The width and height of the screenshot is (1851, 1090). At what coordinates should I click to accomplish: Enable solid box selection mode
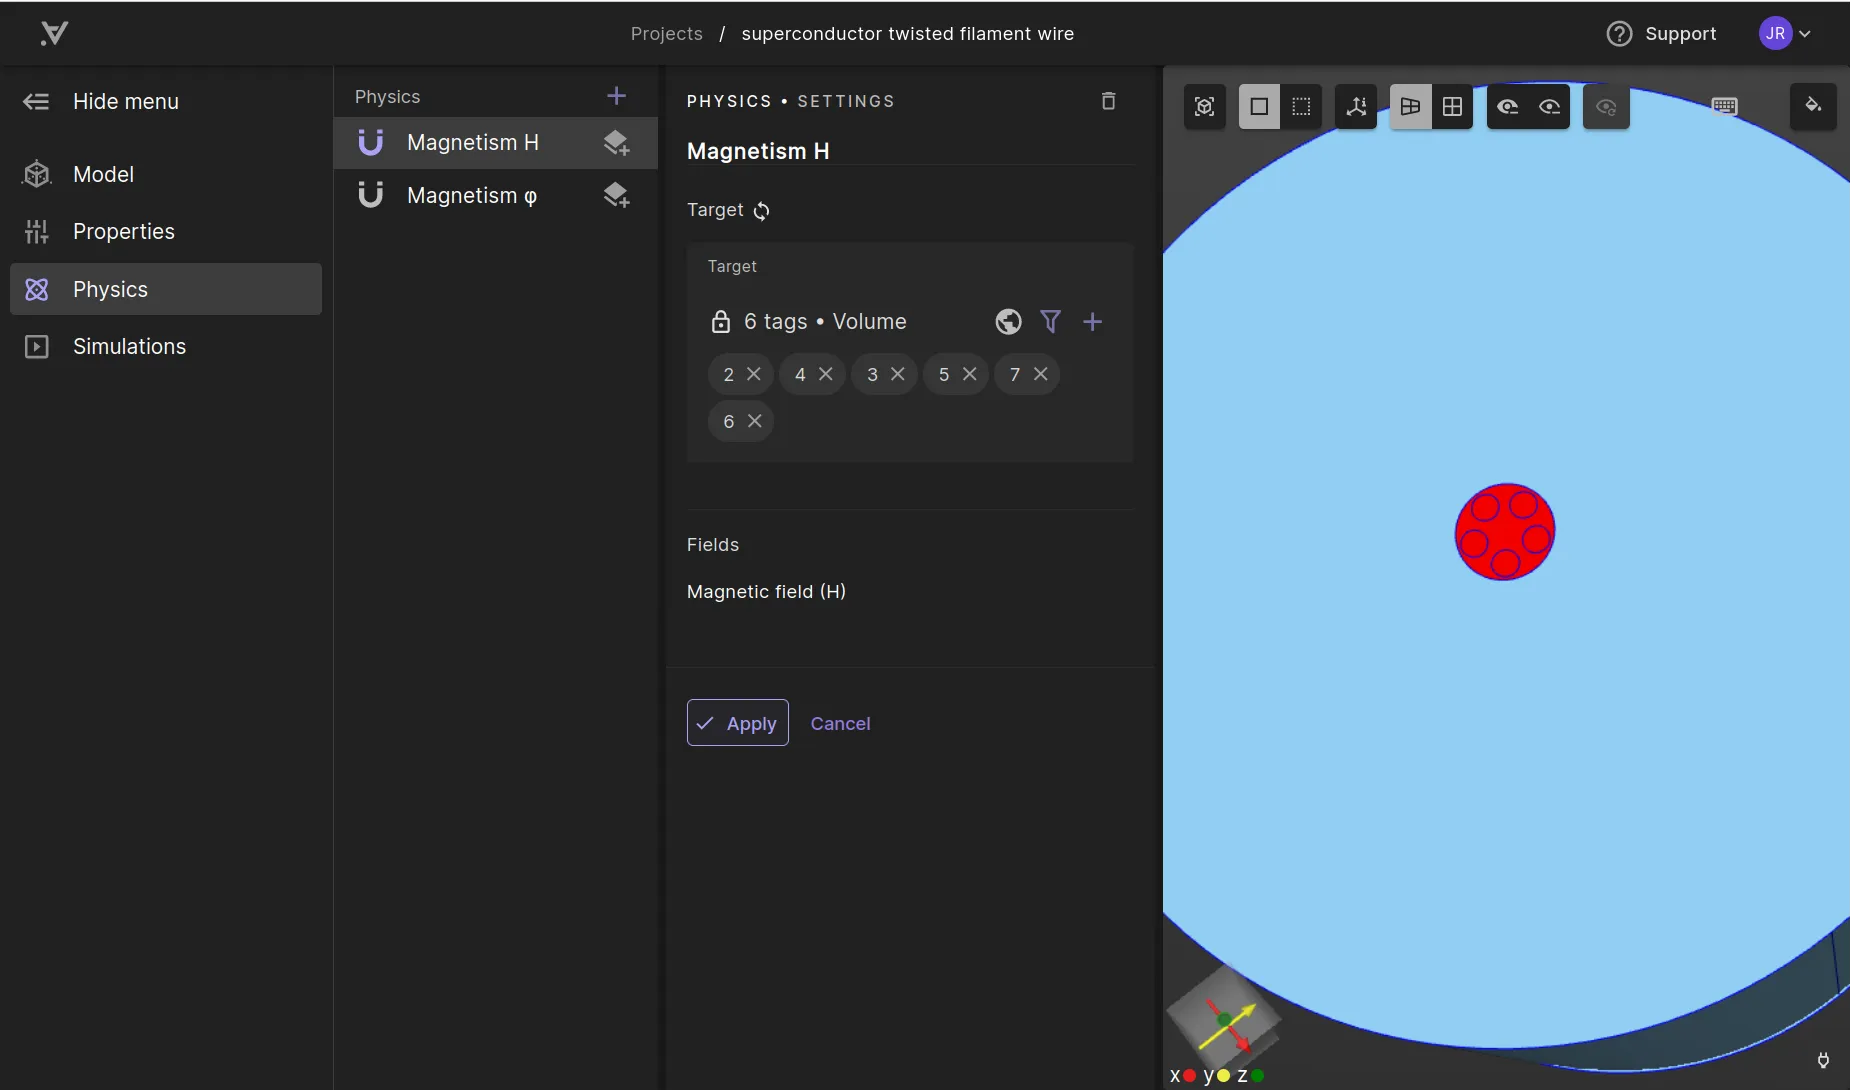(1259, 107)
